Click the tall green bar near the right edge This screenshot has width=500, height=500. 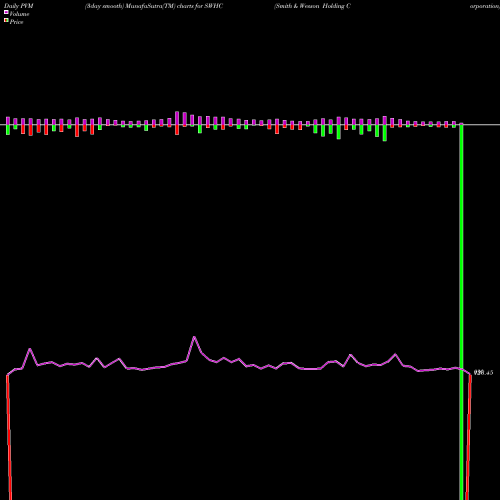[461, 312]
